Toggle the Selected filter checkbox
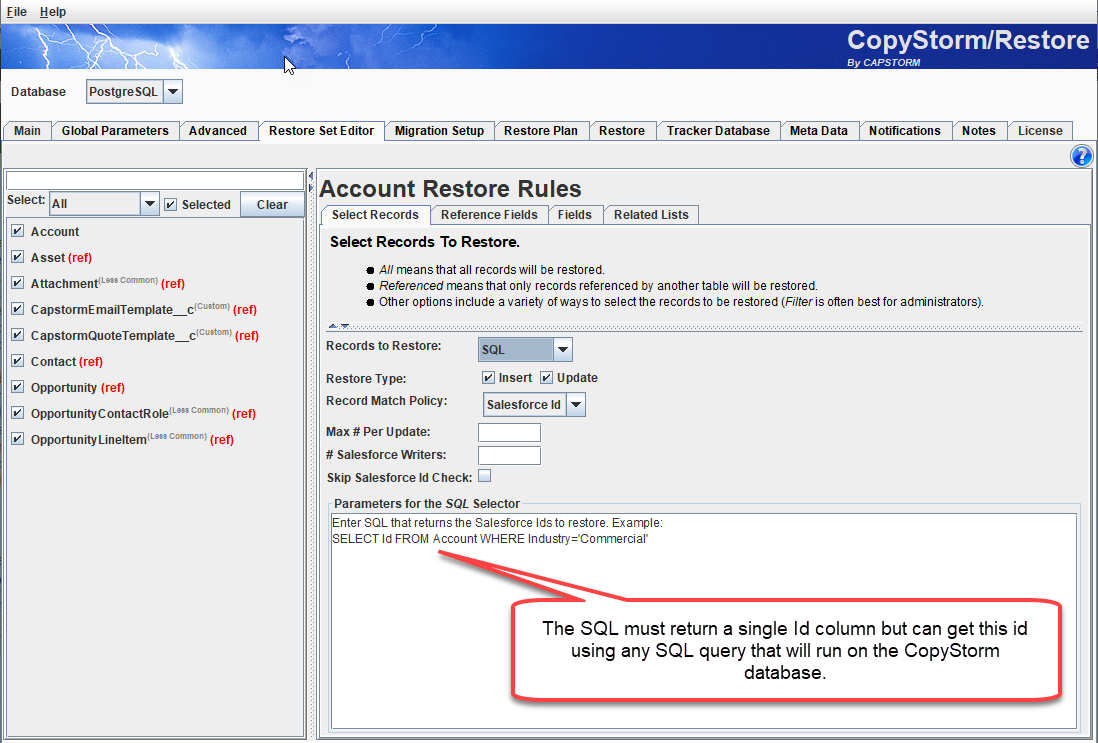 [x=170, y=204]
